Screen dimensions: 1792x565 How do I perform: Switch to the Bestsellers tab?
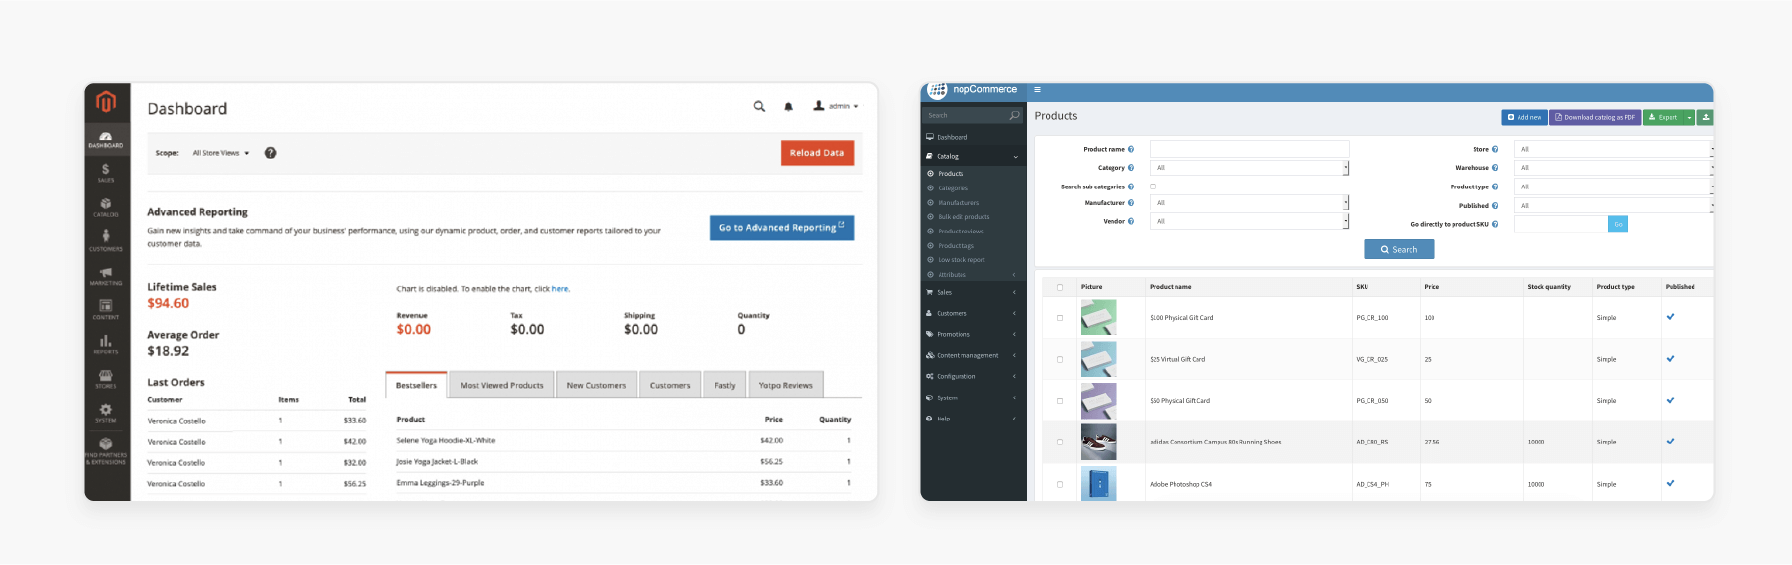[x=416, y=385]
